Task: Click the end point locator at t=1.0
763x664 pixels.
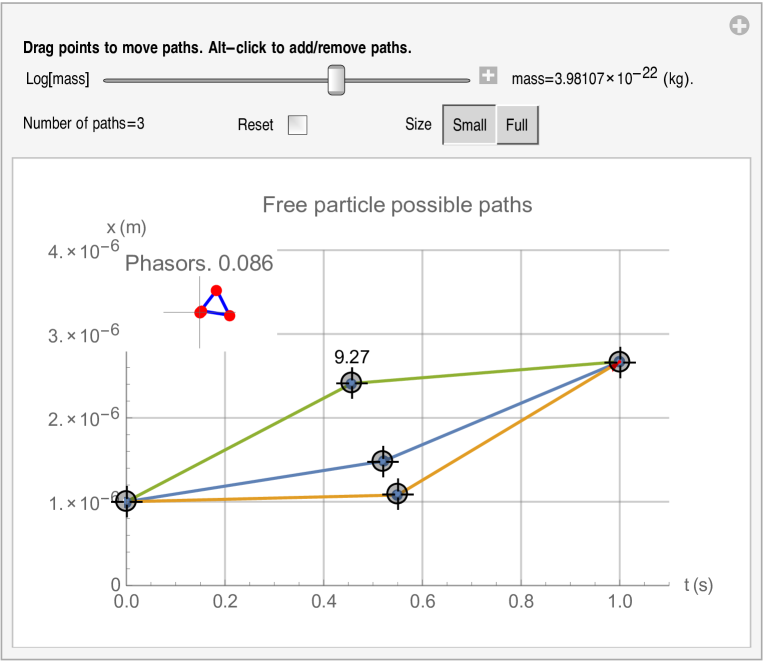Action: [x=620, y=362]
